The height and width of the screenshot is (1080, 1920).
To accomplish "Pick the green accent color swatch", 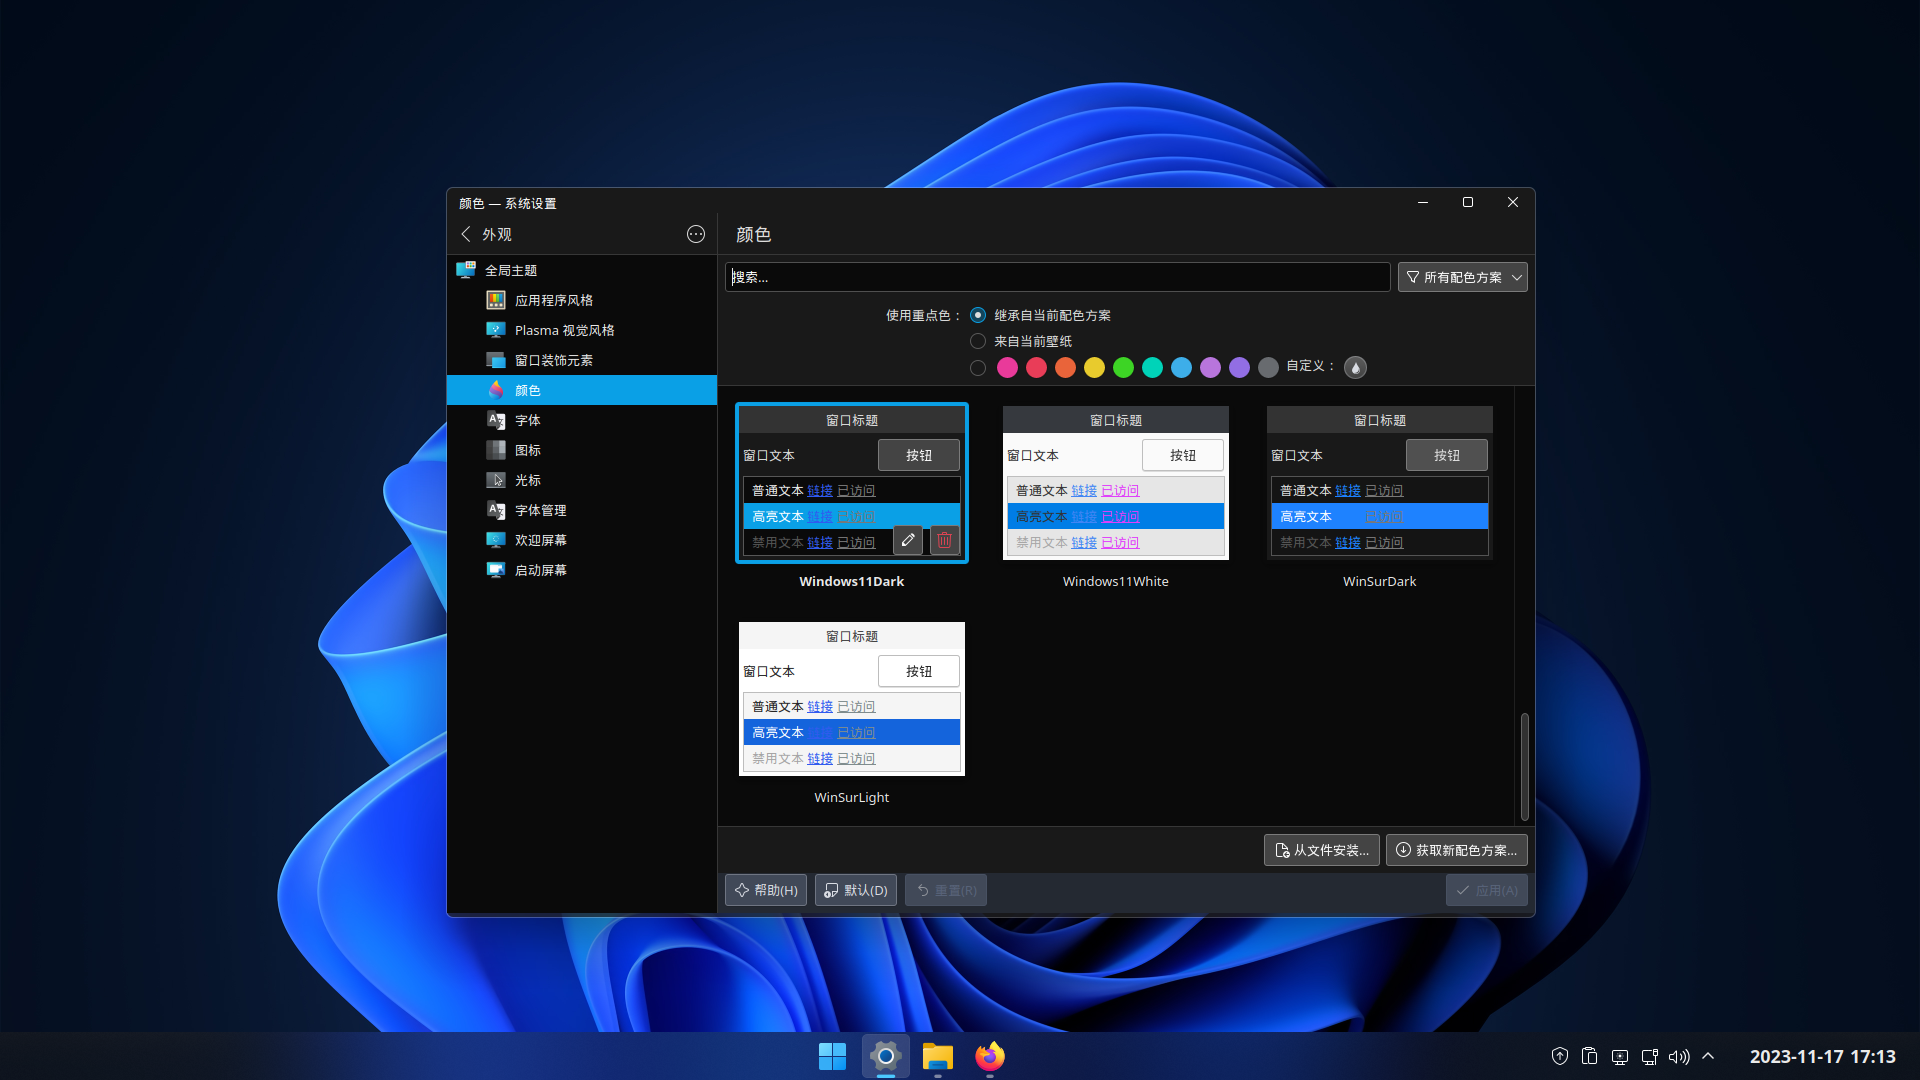I will coord(1123,367).
